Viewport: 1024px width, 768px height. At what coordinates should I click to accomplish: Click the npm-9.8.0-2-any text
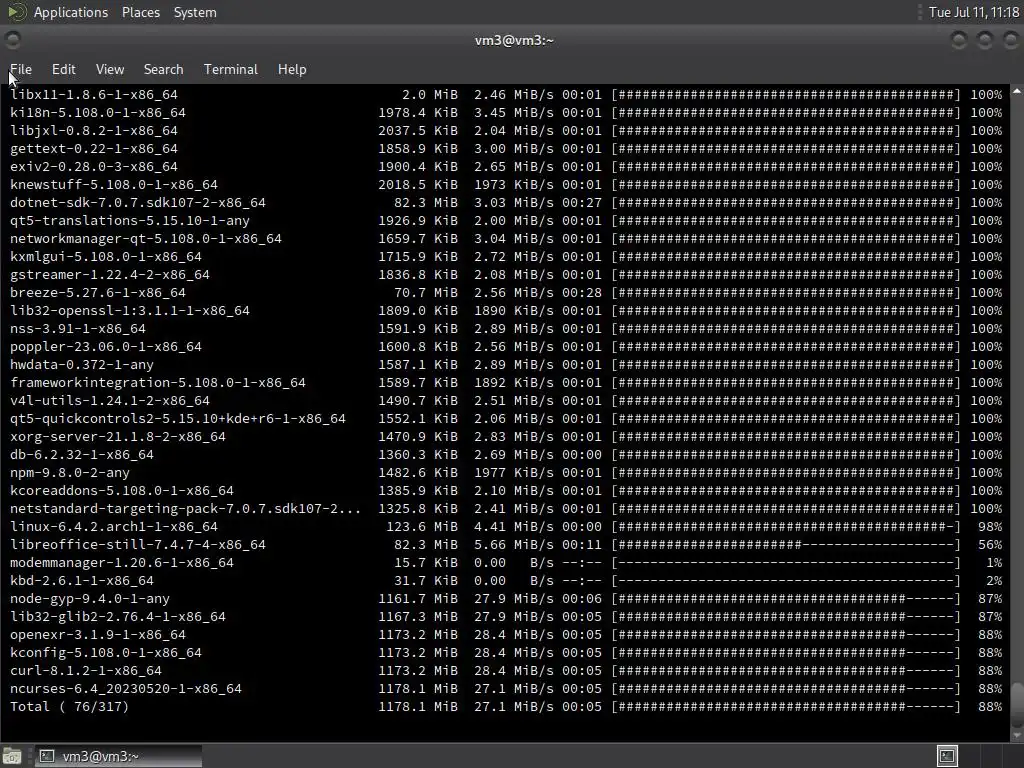point(70,473)
